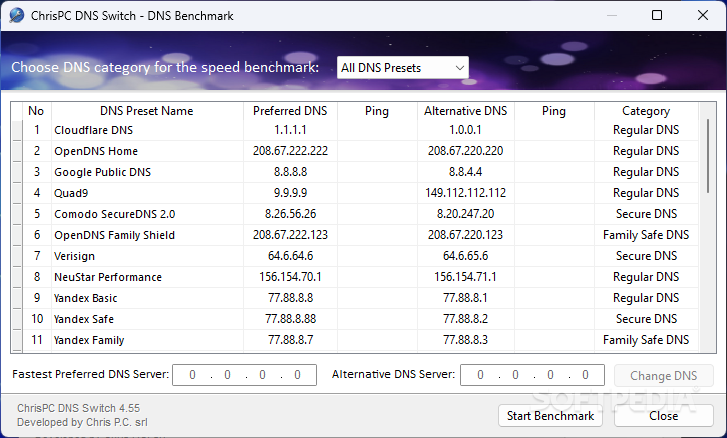727x438 pixels.
Task: Click preferred DNS value 208.67.222.123
Action: point(290,235)
